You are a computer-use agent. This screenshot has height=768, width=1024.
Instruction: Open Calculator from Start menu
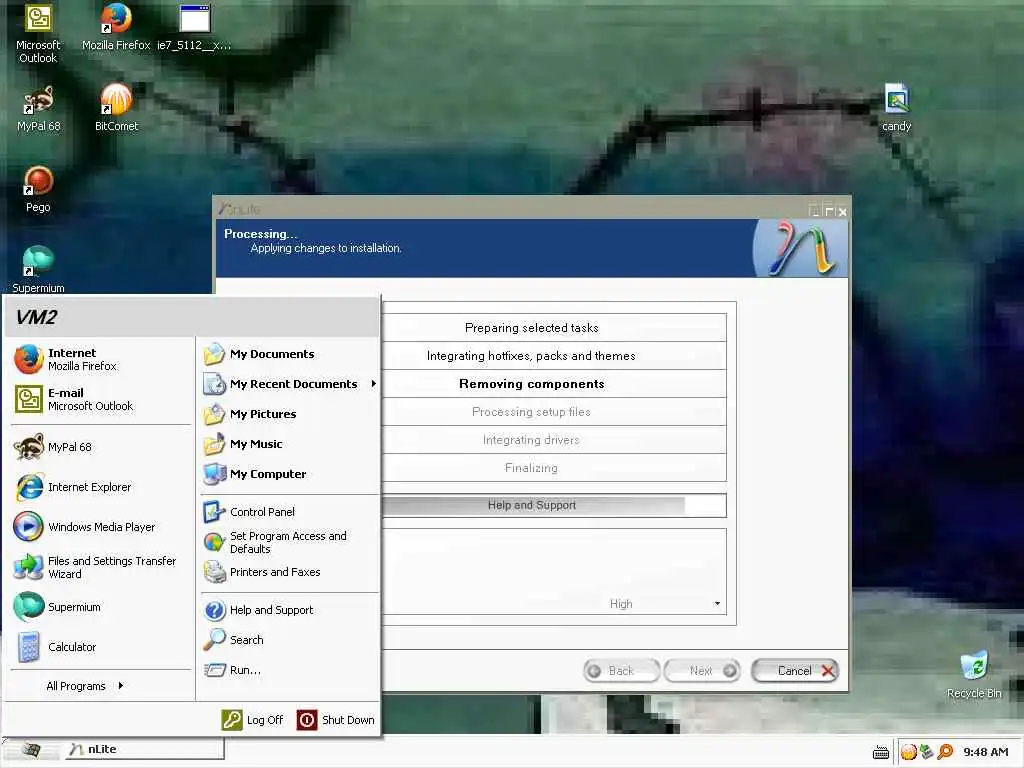click(x=101, y=647)
